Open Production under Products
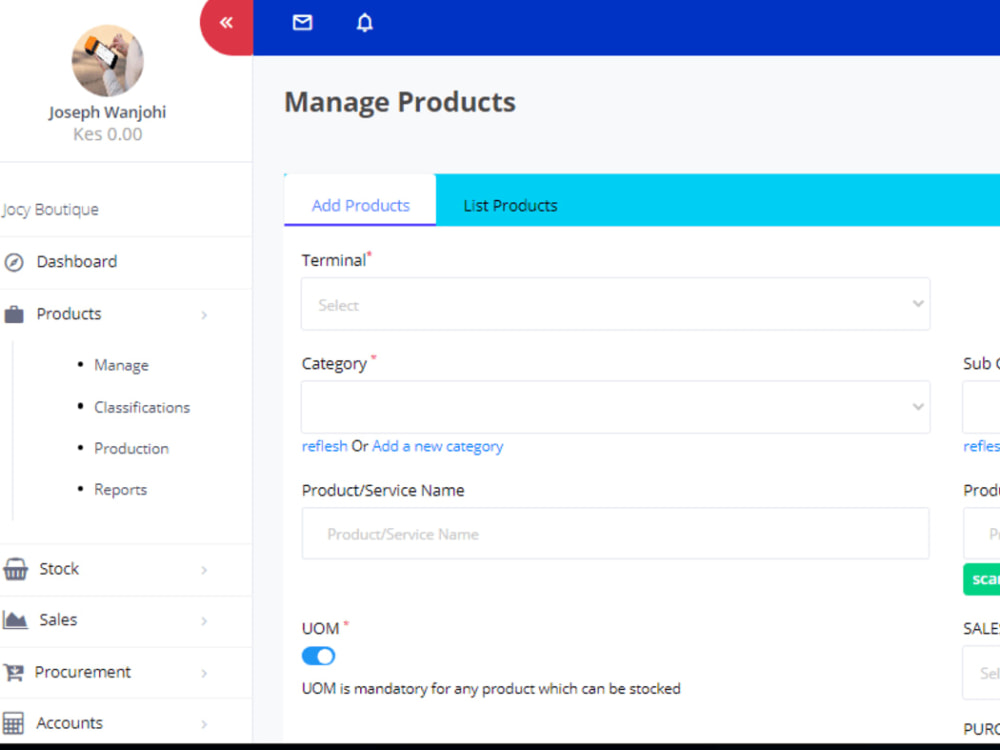Viewport: 1000px width, 750px height. (131, 448)
